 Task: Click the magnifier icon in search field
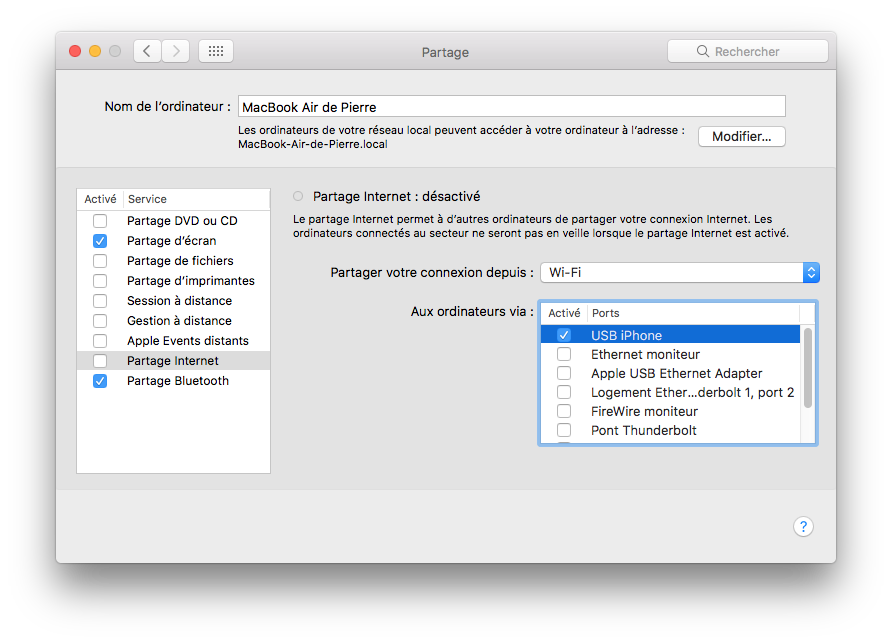coord(703,51)
